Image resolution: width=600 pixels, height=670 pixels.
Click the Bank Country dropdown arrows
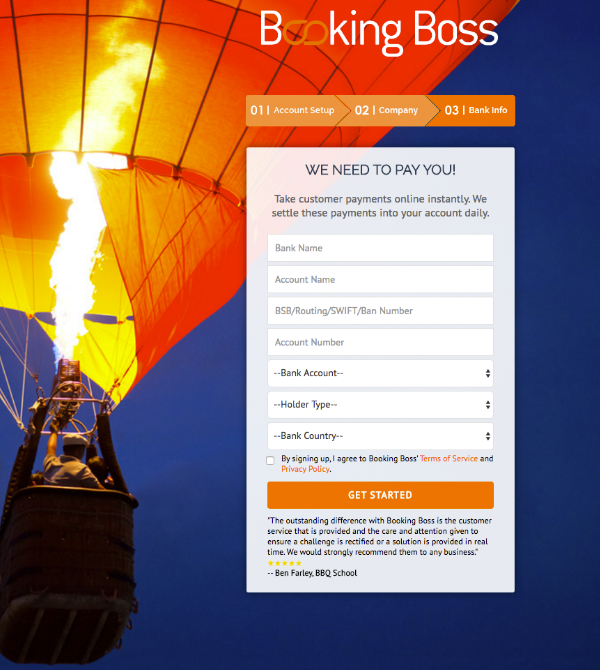coord(488,436)
